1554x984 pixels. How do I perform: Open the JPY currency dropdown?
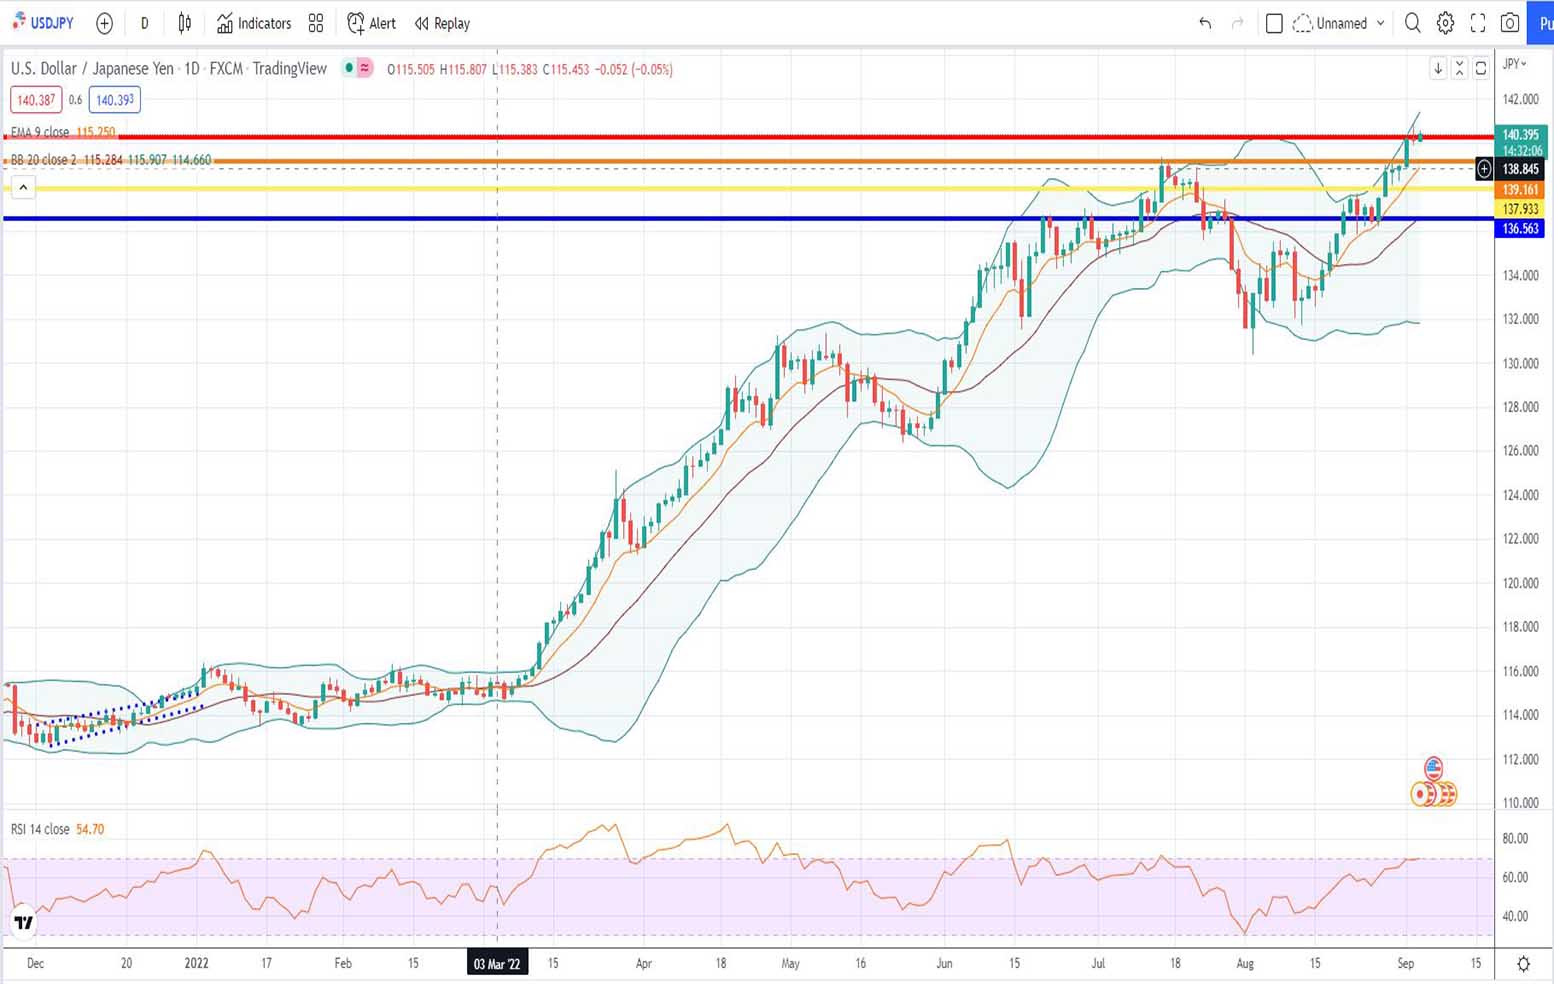pos(1515,63)
